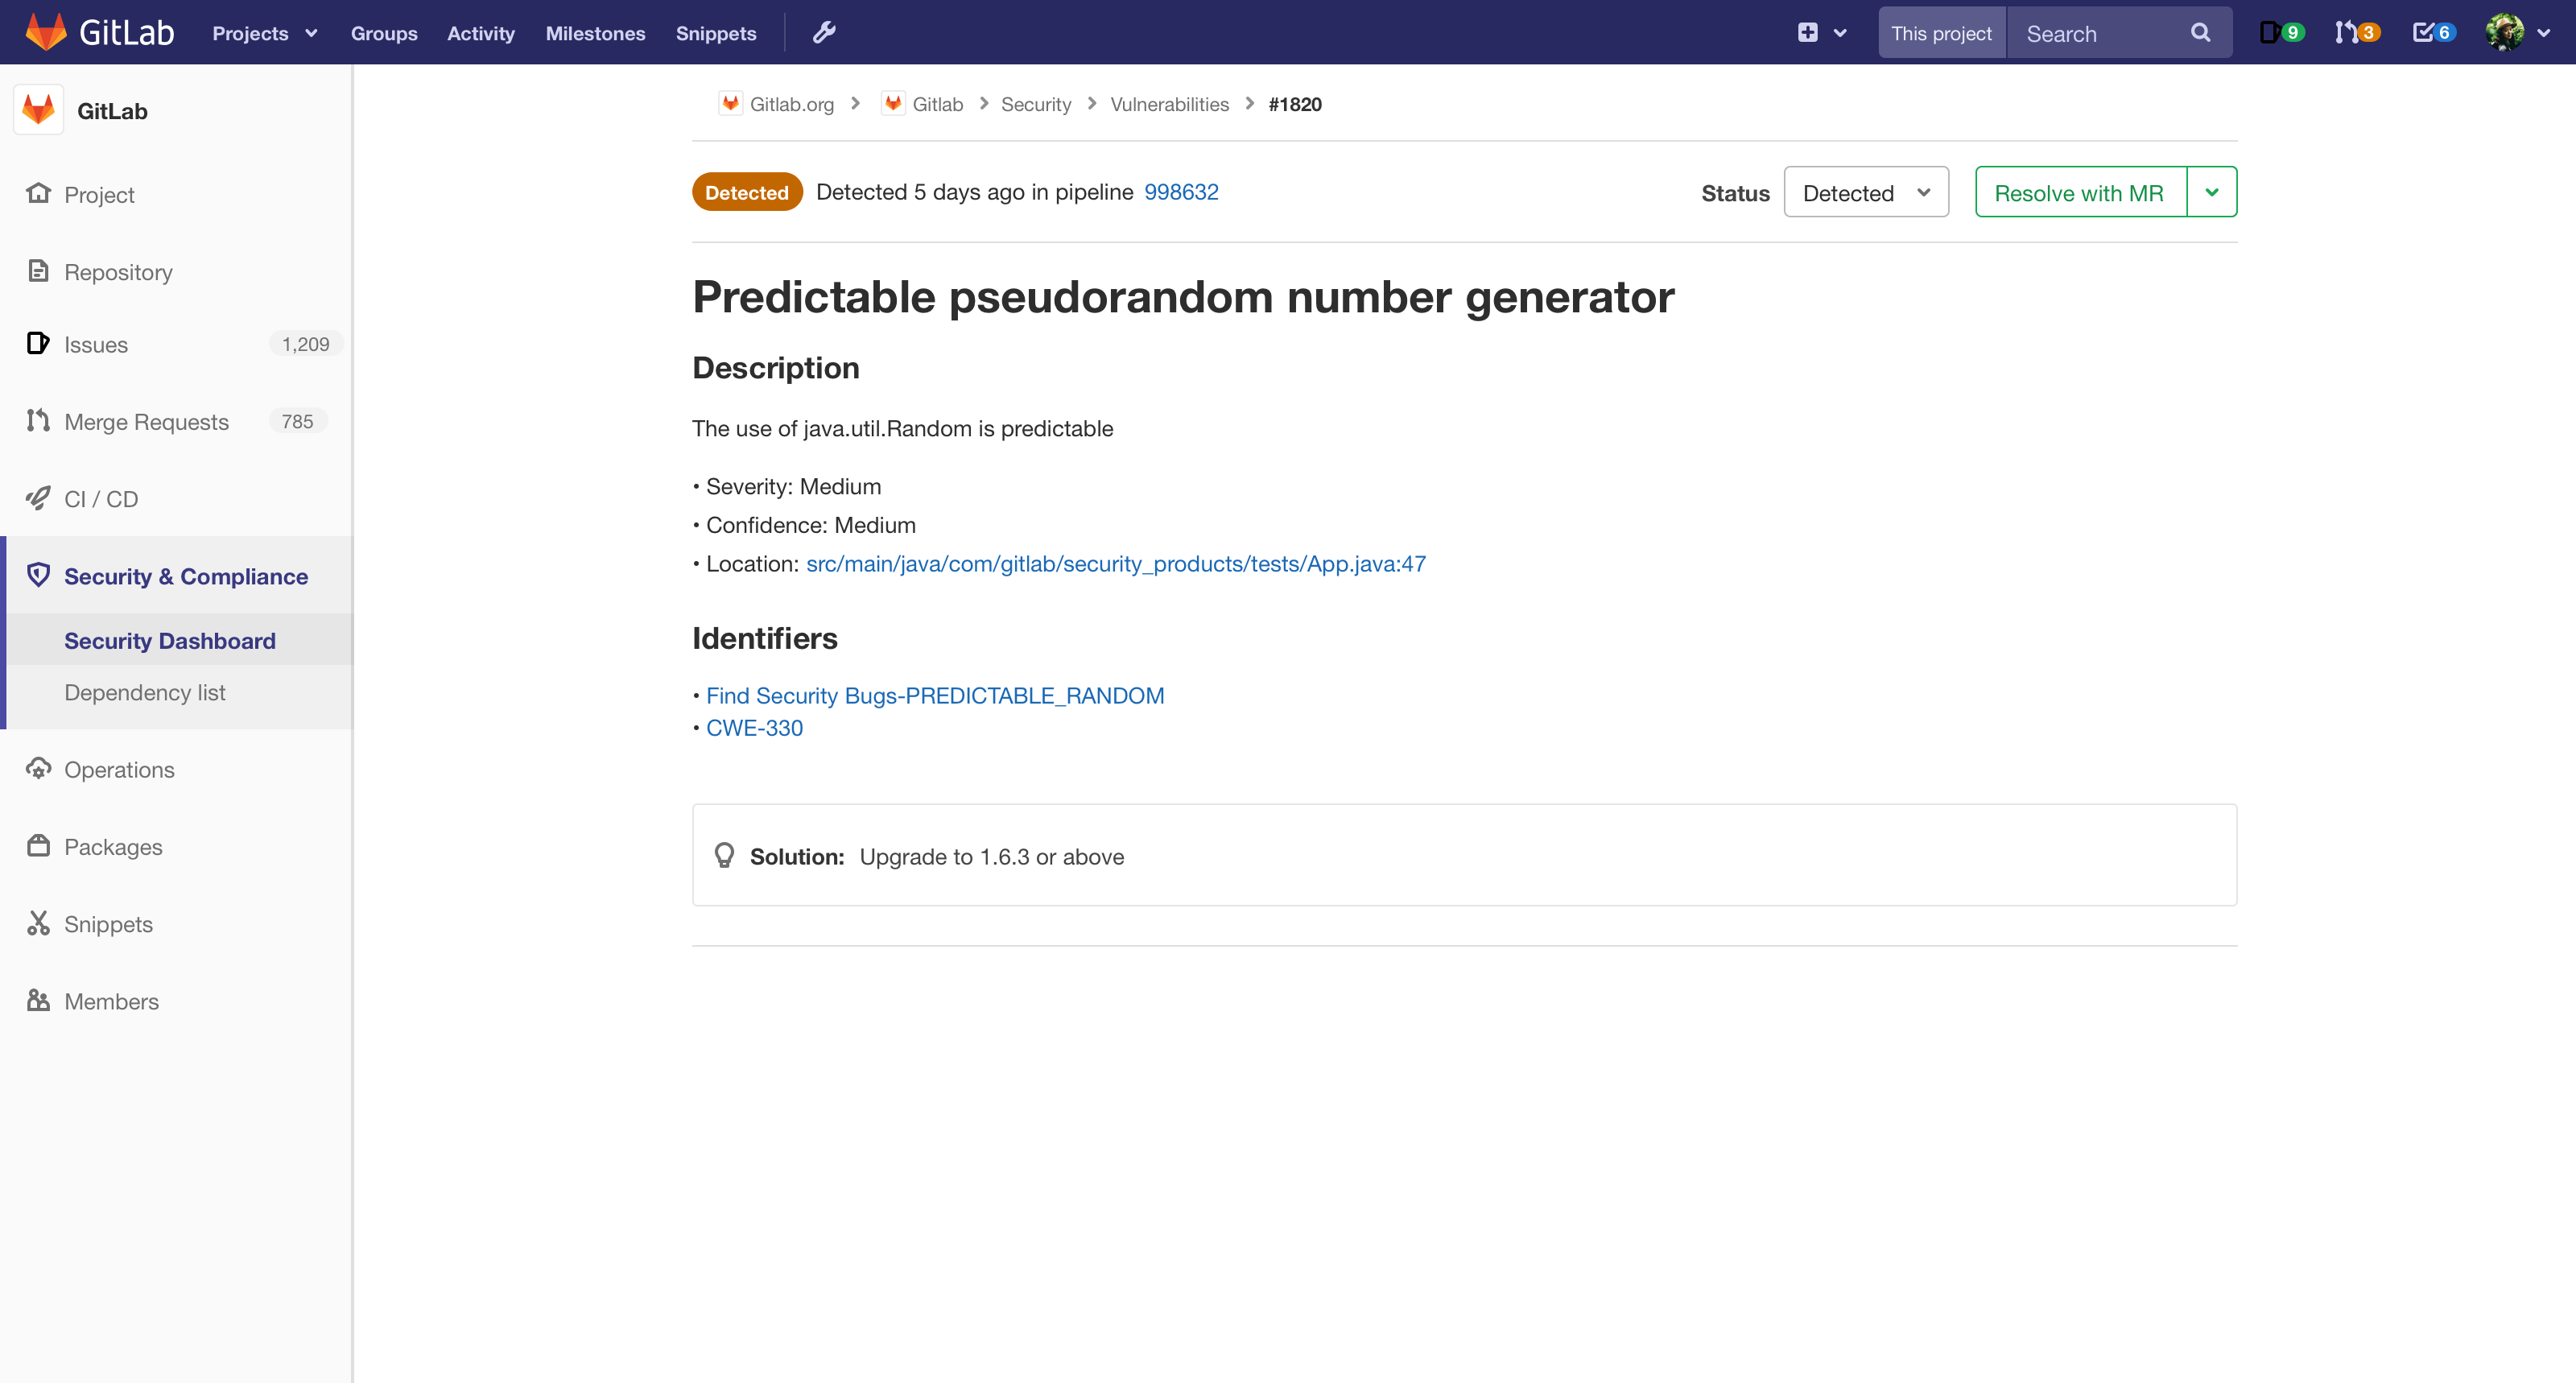Open the Dependency list page
The image size is (2576, 1383).
[145, 693]
